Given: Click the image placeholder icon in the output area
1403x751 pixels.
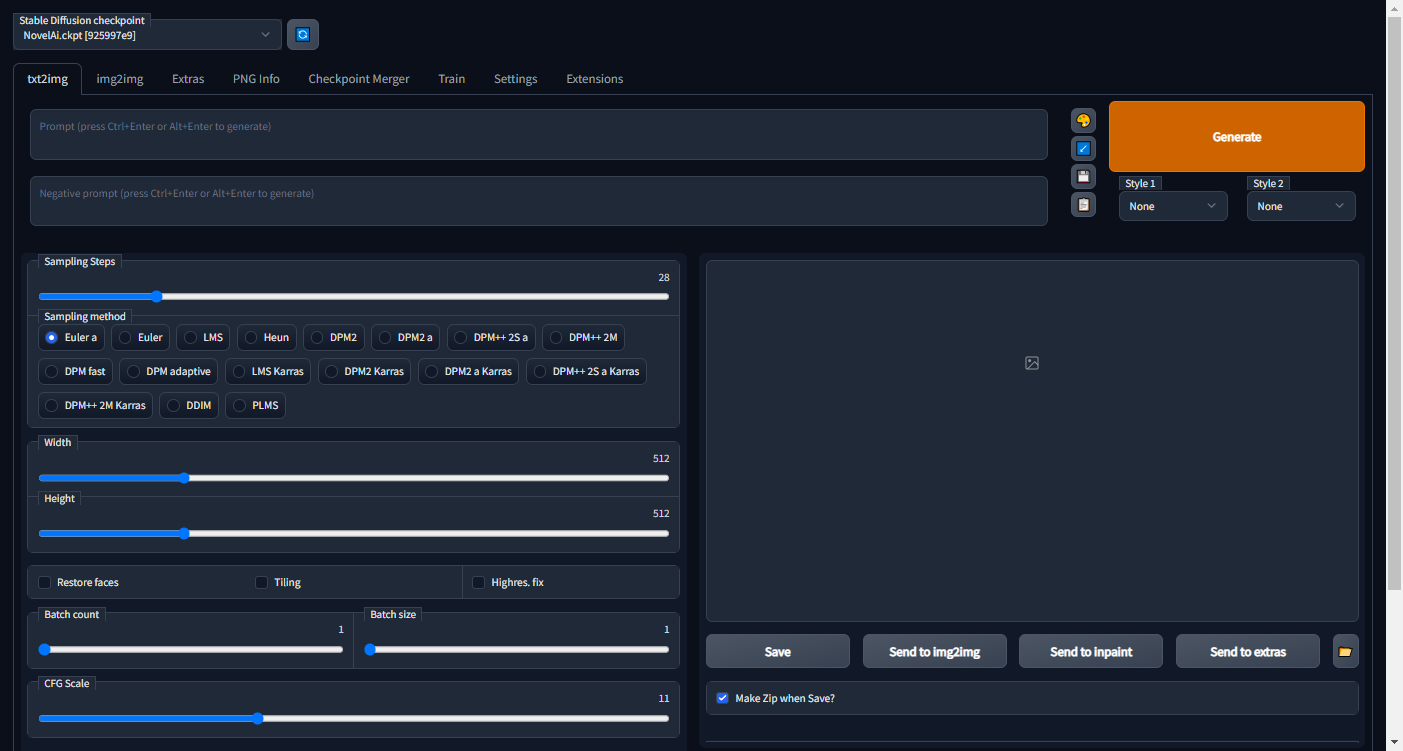Looking at the screenshot, I should [x=1032, y=363].
